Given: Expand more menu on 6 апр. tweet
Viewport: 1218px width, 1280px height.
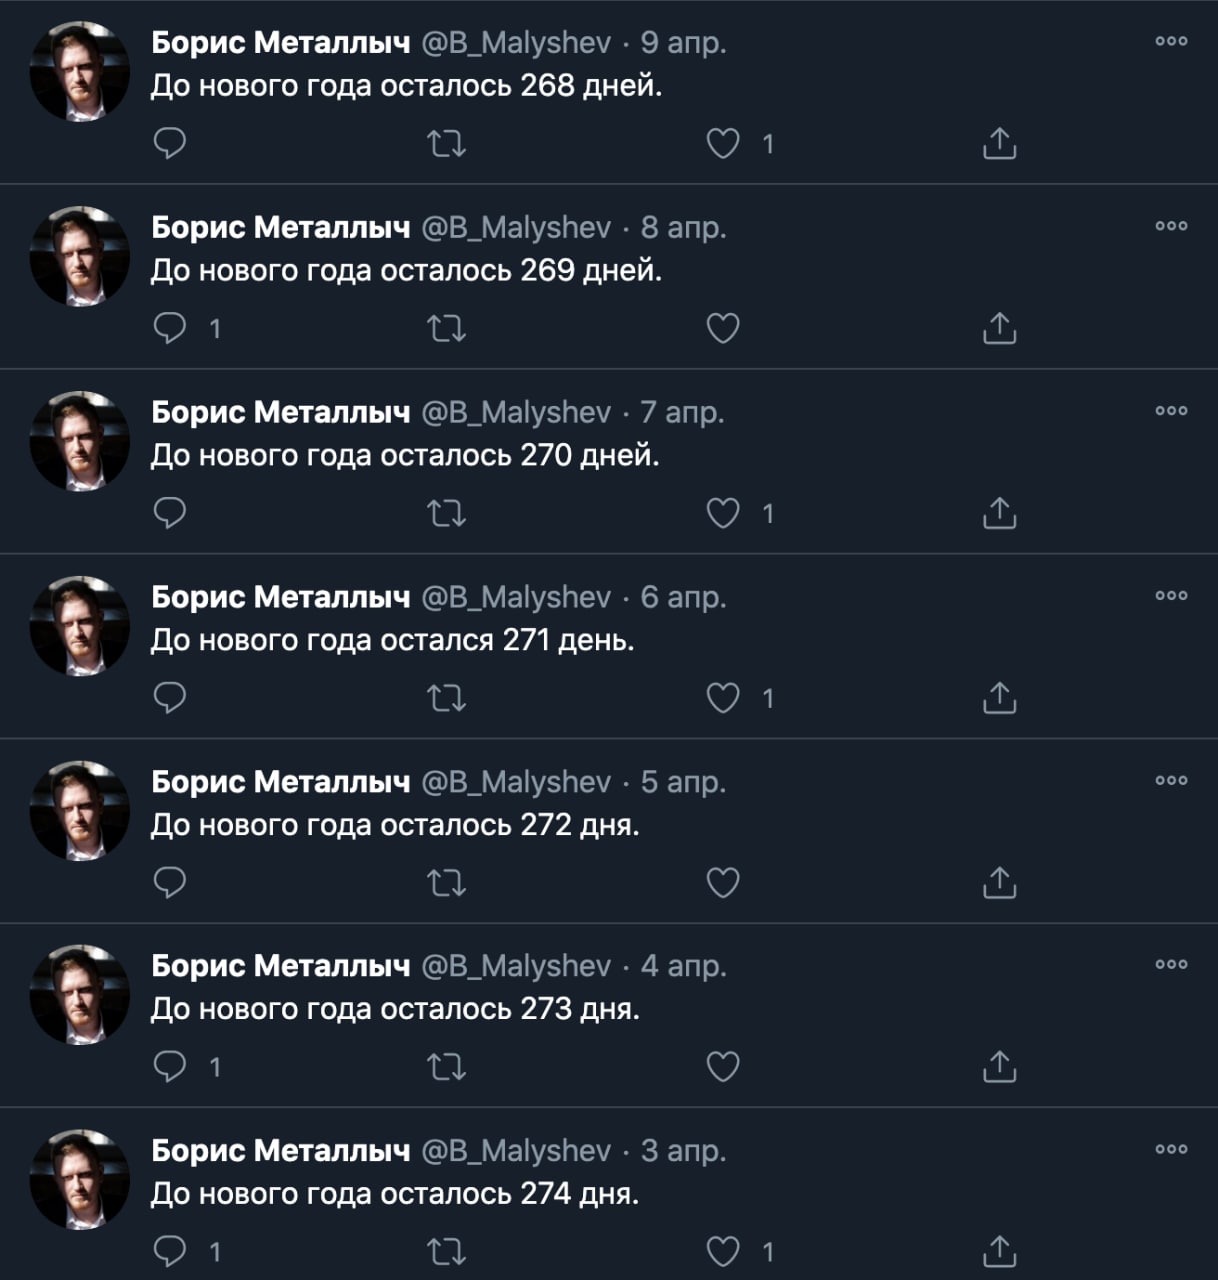Looking at the screenshot, I should (x=1171, y=596).
